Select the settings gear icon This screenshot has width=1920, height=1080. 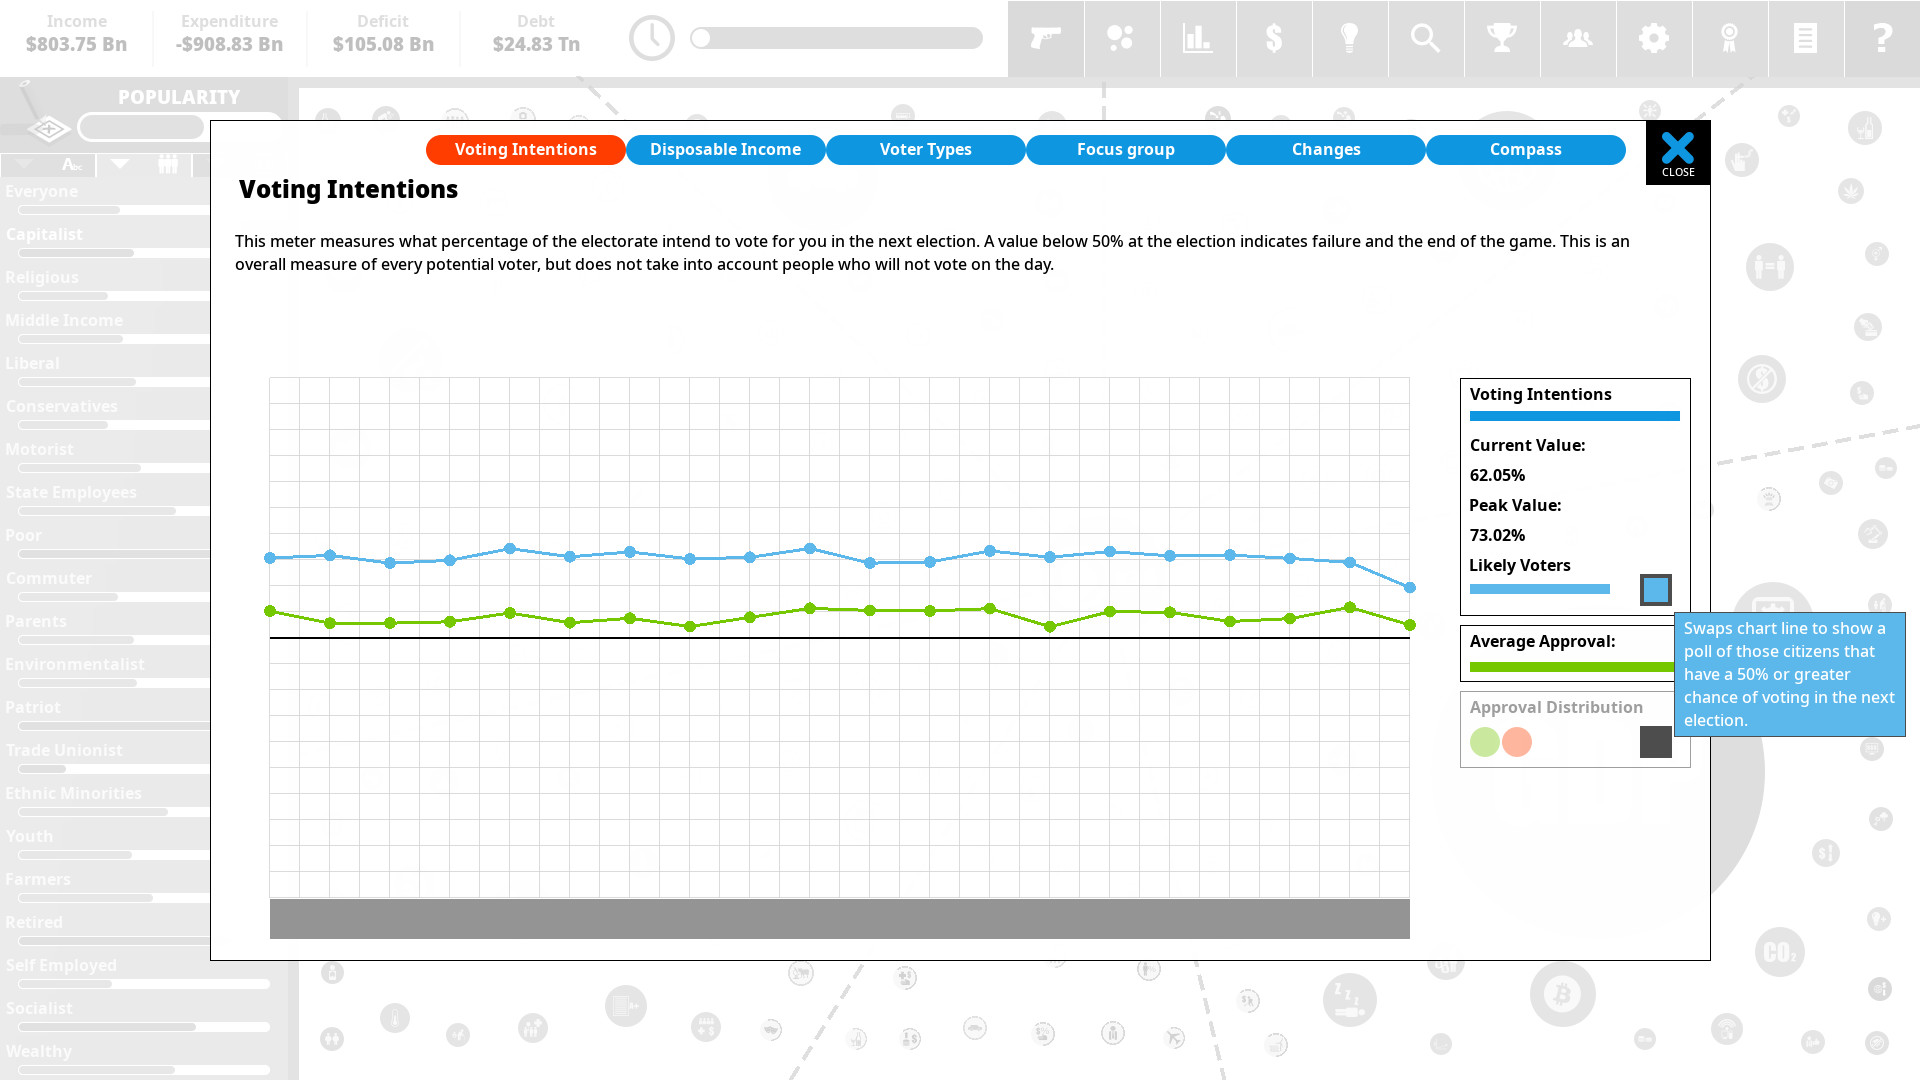(x=1654, y=38)
